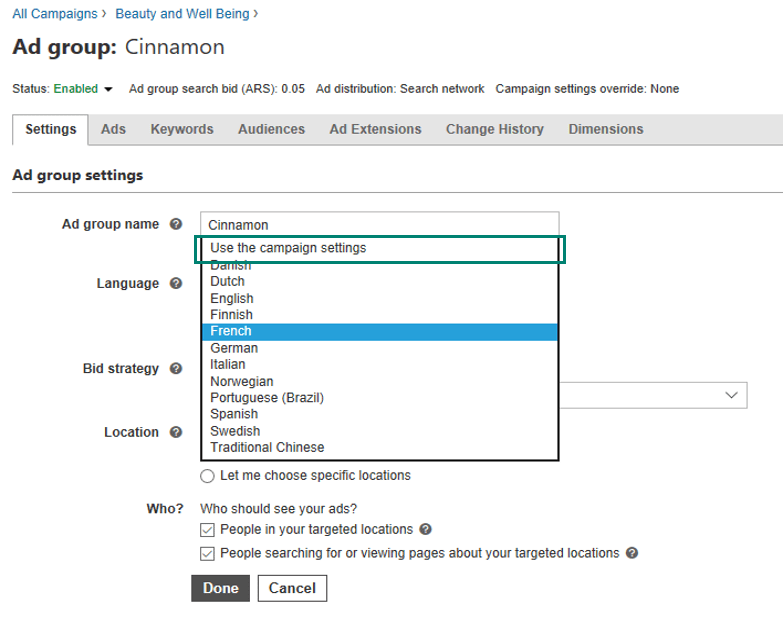Open help icon next to Location label
783x619 pixels.
click(x=176, y=432)
